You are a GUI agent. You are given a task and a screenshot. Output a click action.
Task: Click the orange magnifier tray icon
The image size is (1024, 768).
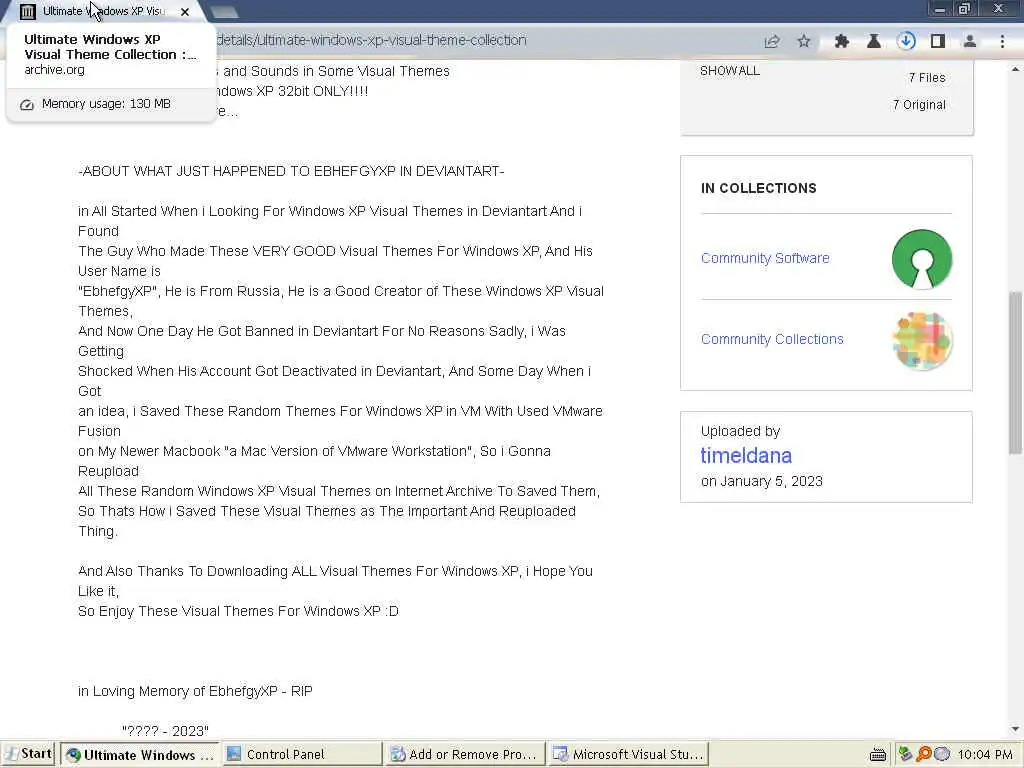[923, 754]
